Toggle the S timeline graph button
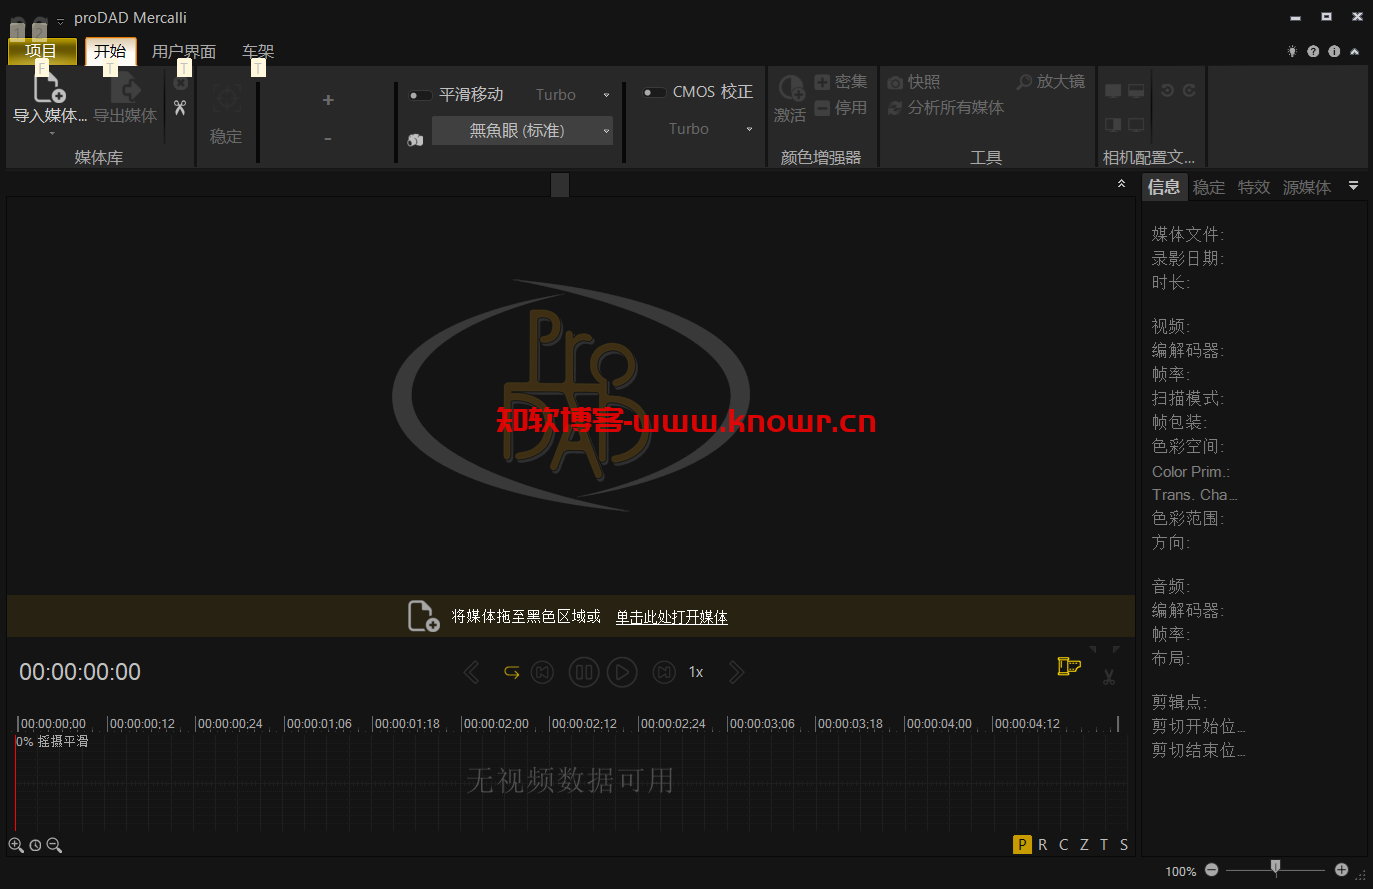This screenshot has height=889, width=1373. [x=1124, y=844]
